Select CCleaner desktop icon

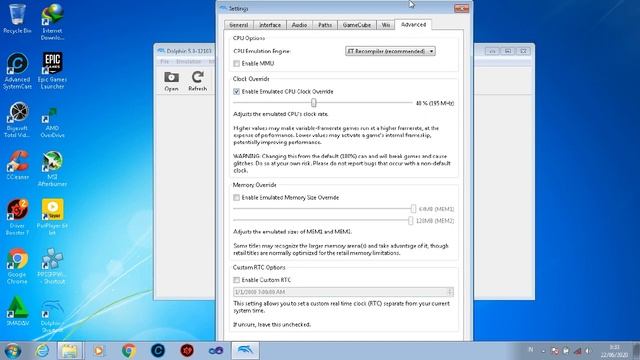17,165
